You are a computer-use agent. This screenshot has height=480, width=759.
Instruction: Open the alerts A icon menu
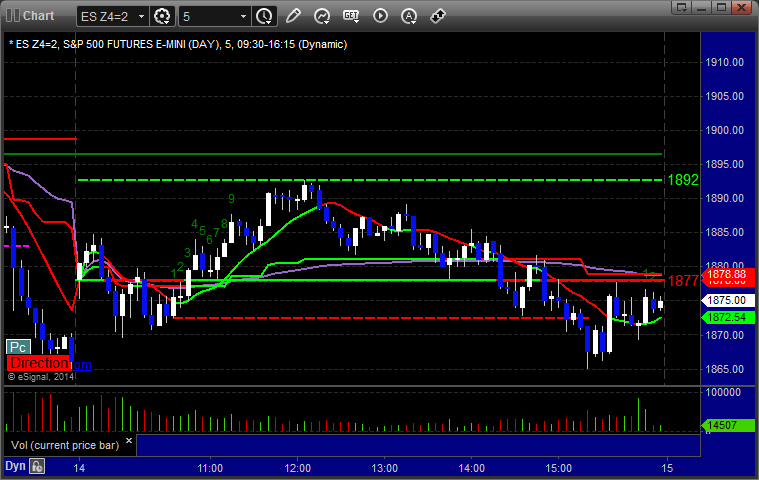coord(409,16)
